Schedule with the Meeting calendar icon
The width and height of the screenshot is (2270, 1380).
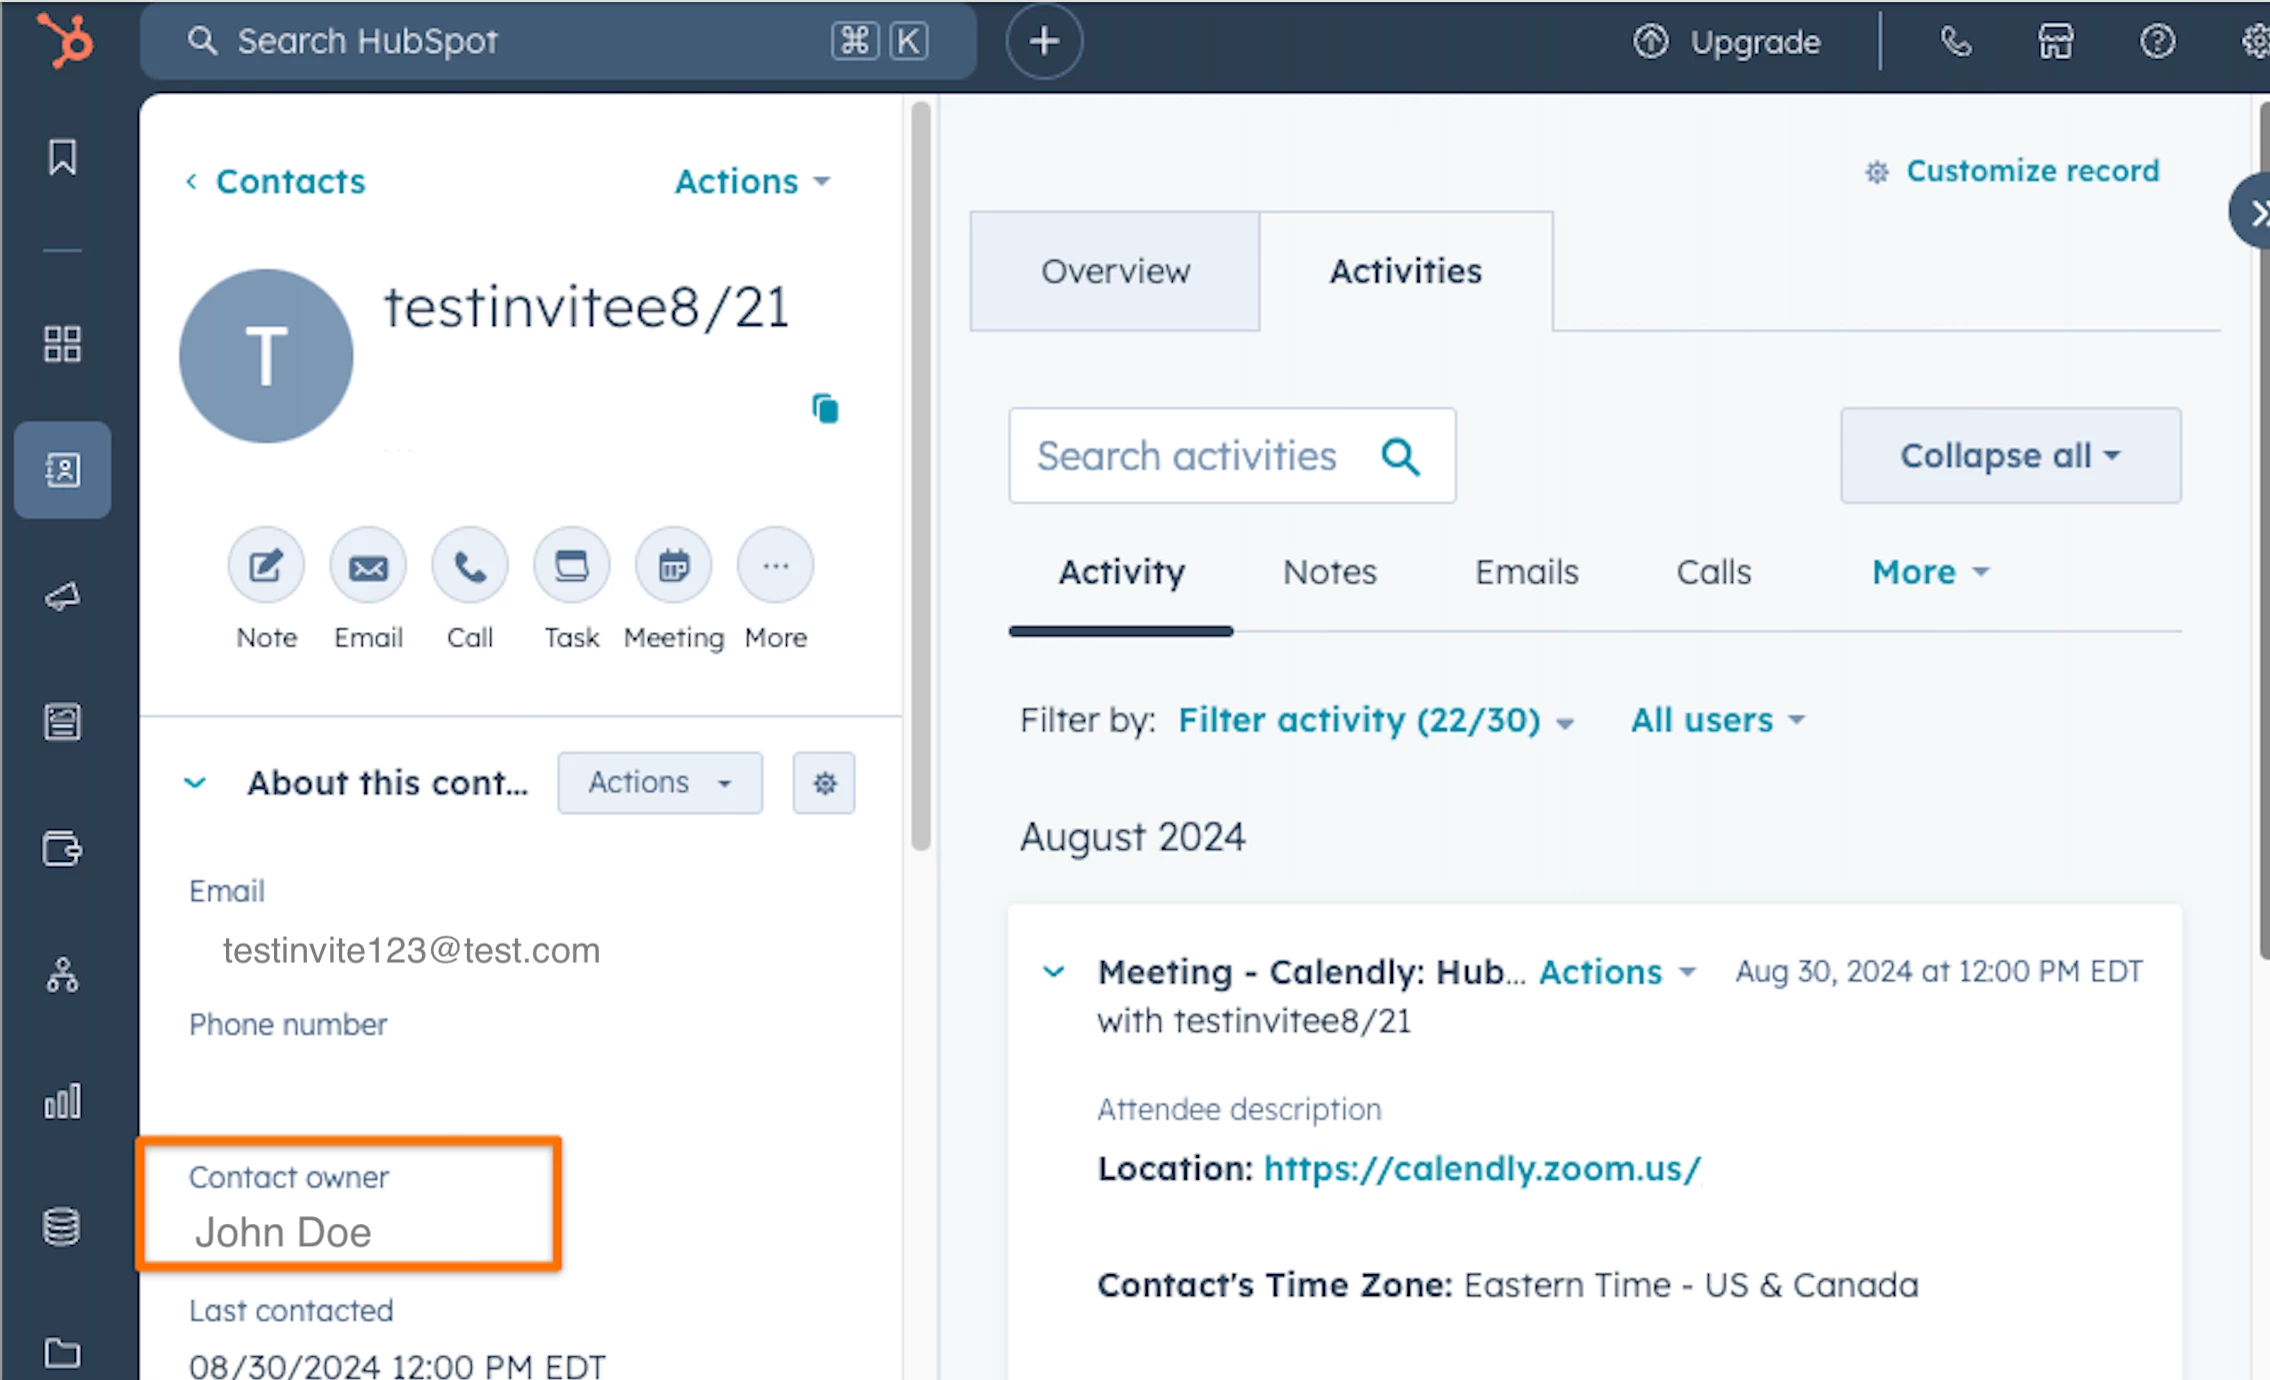673,566
